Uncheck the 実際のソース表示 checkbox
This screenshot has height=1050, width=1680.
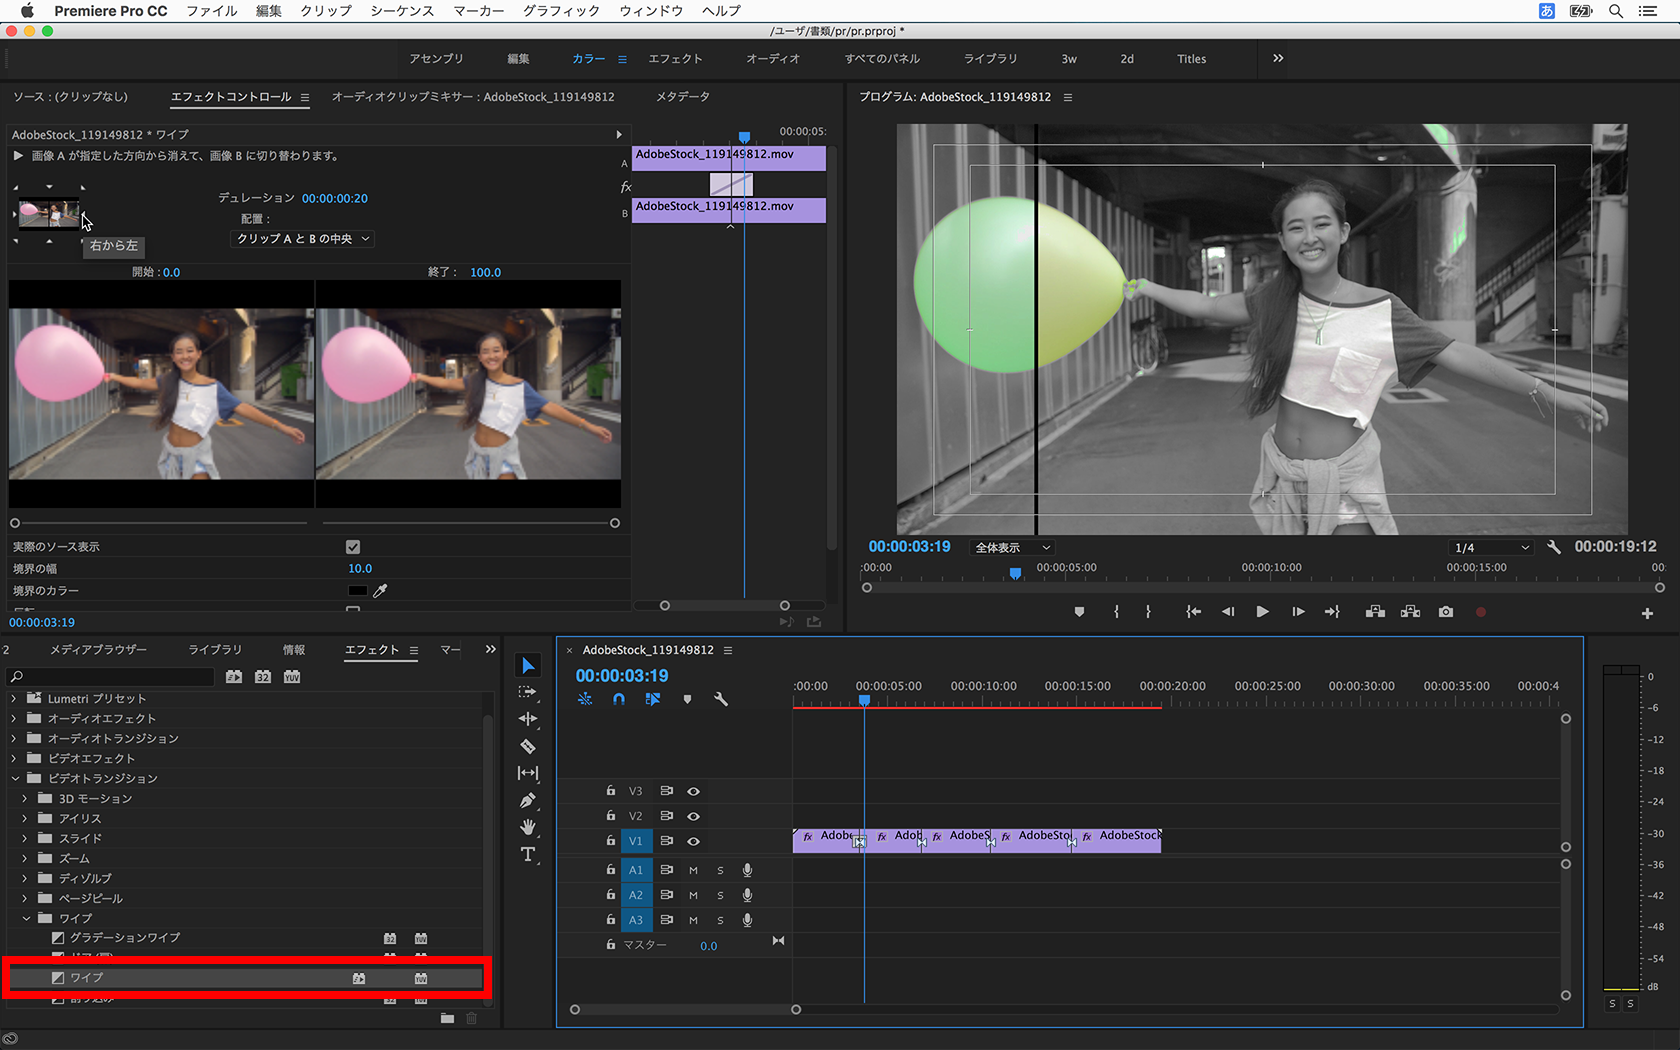[x=353, y=547]
